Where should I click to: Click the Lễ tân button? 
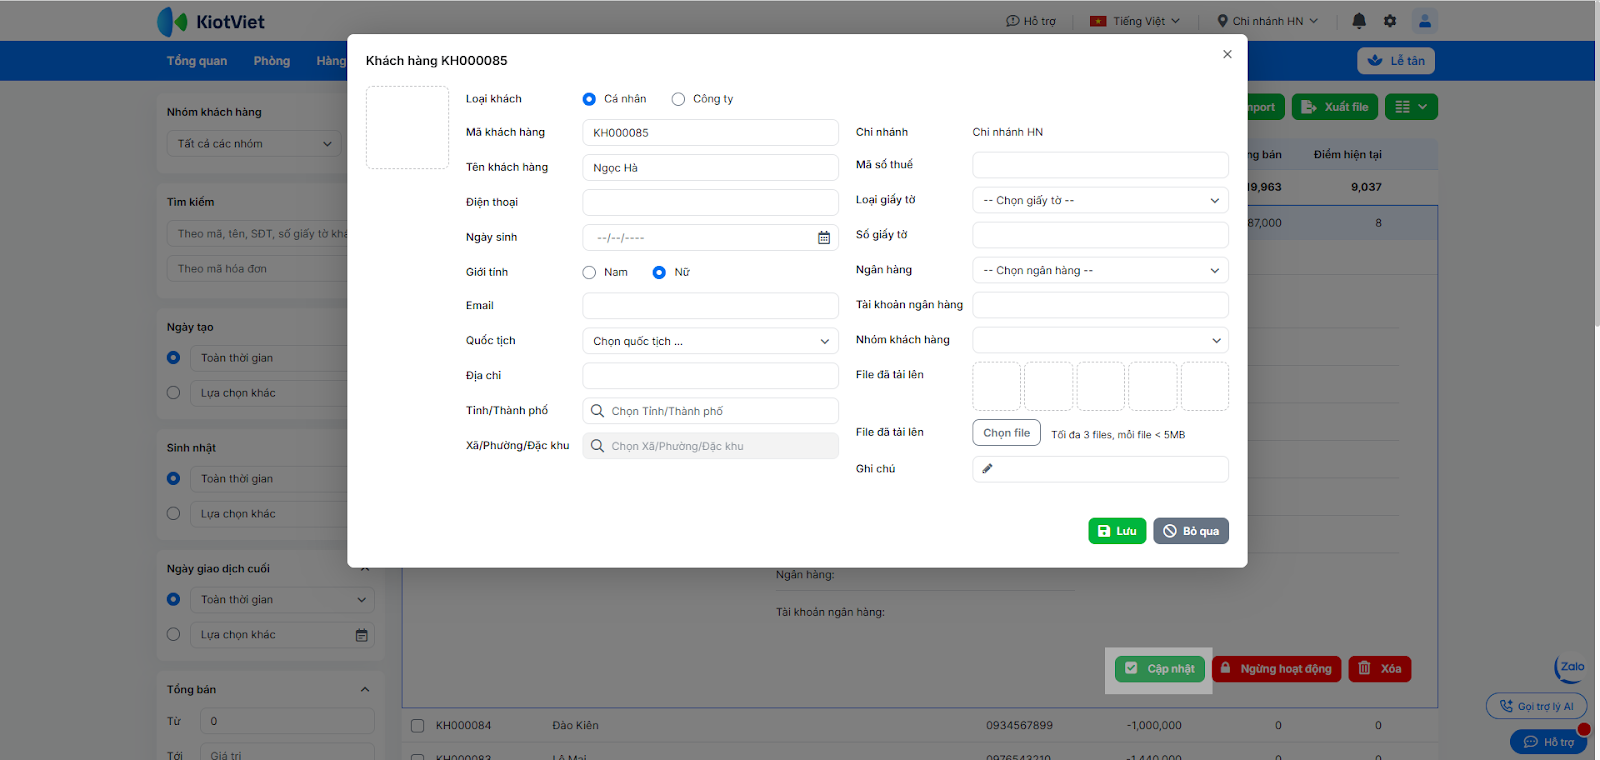pos(1396,61)
